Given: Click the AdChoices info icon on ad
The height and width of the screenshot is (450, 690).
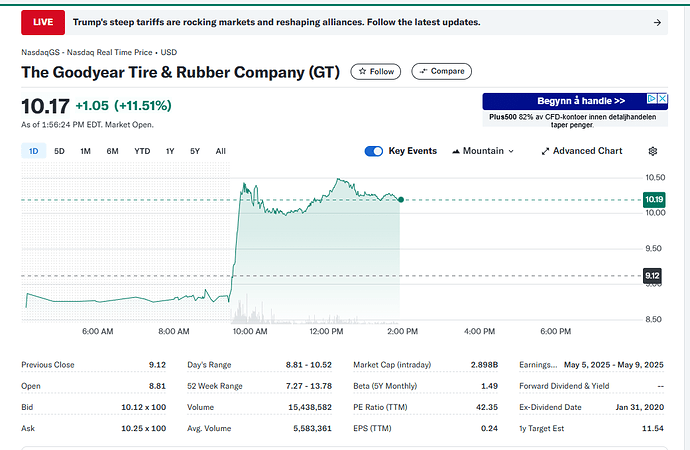Looking at the screenshot, I should pyautogui.click(x=652, y=99).
